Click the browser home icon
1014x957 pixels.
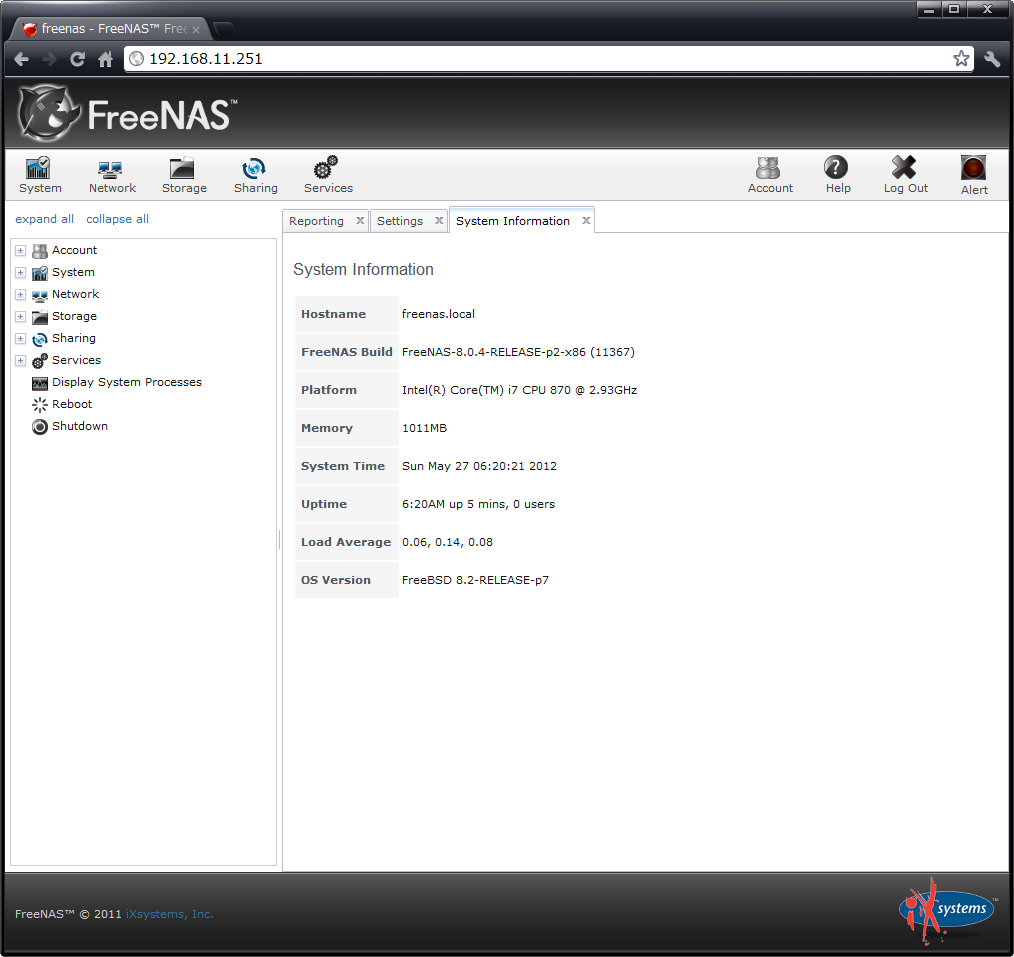[105, 59]
